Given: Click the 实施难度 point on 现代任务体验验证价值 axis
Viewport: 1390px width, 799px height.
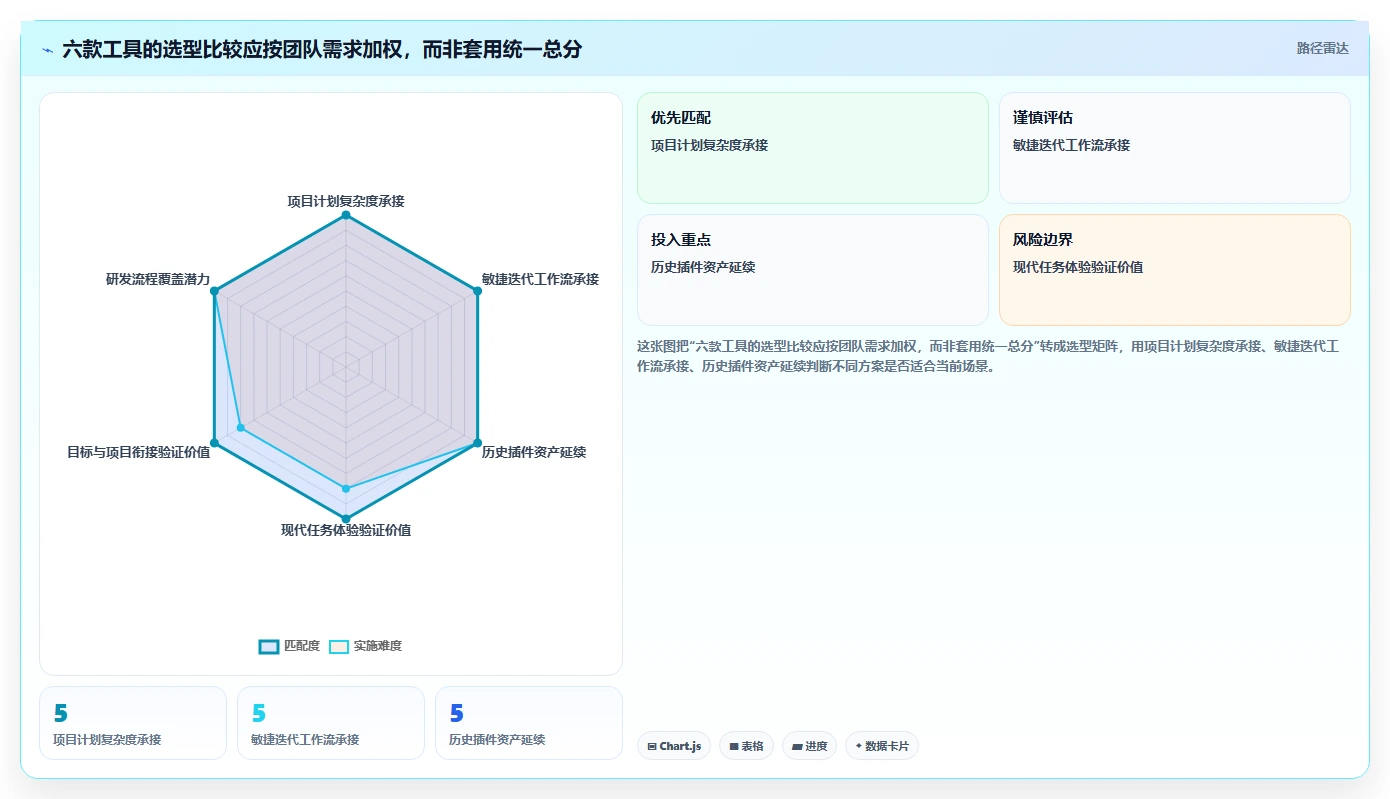Looking at the screenshot, I should point(346,489).
